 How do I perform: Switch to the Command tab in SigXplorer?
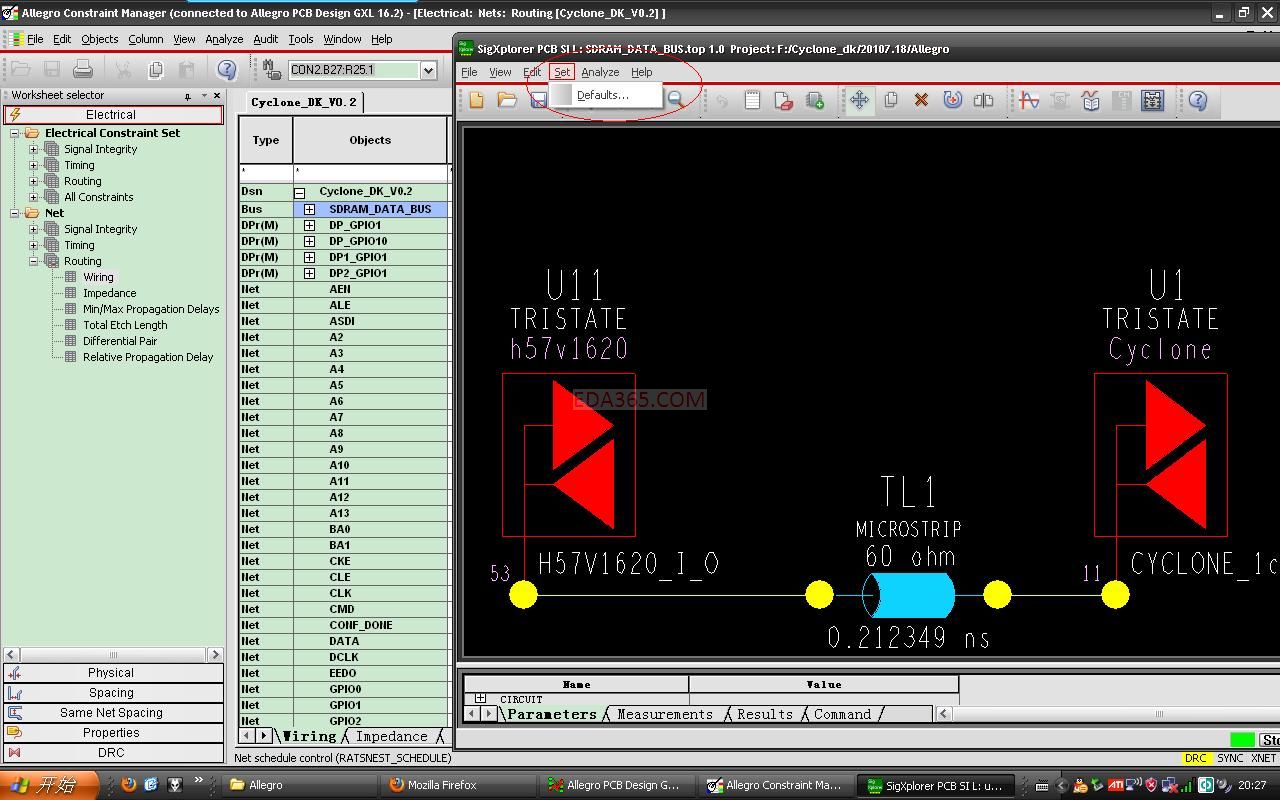pyautogui.click(x=842, y=714)
